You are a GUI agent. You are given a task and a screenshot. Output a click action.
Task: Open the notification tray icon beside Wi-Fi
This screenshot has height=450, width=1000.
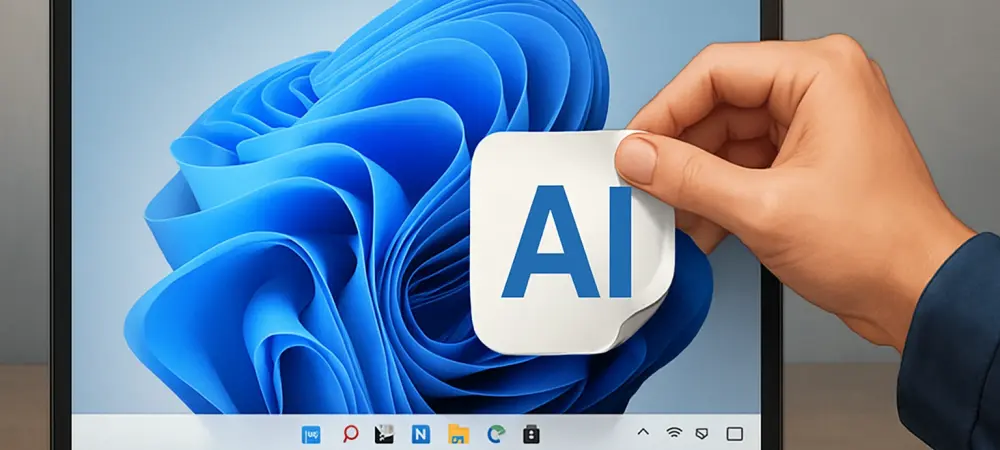click(x=703, y=433)
